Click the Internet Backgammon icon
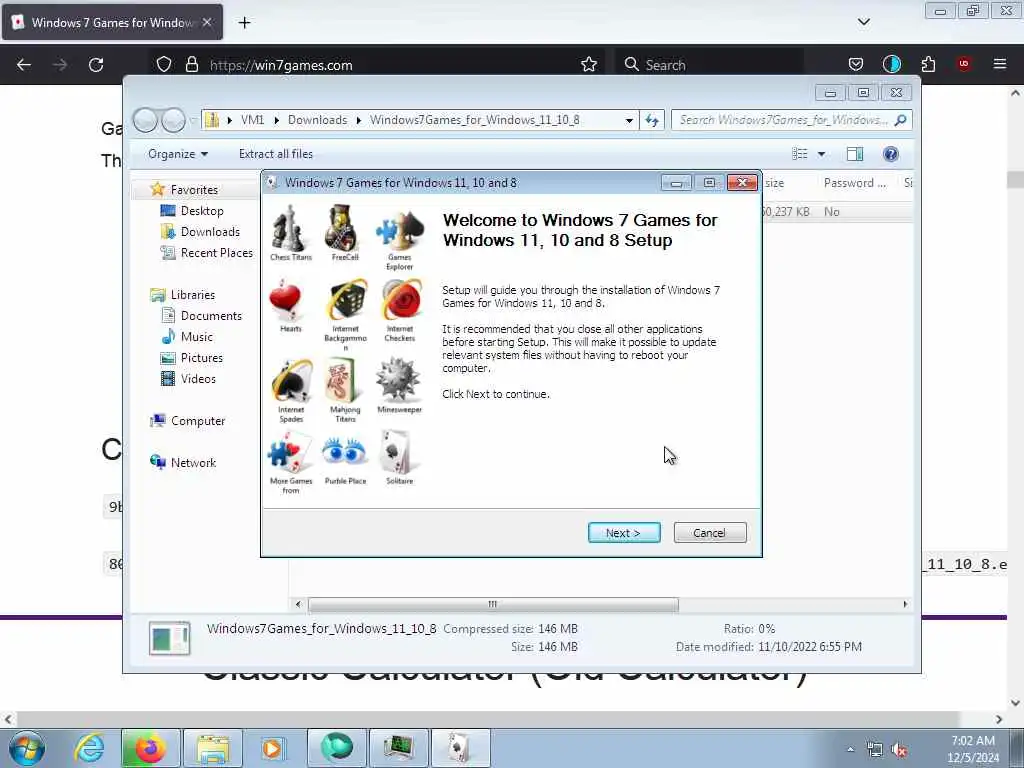Image resolution: width=1024 pixels, height=768 pixels. [x=346, y=300]
